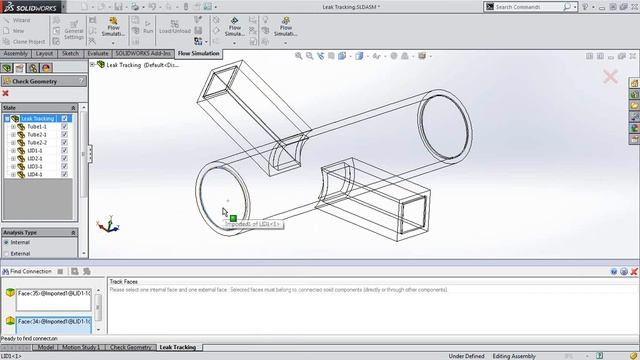This screenshot has height=360, width=640.
Task: Open the Model bottom tab
Action: coord(46,347)
